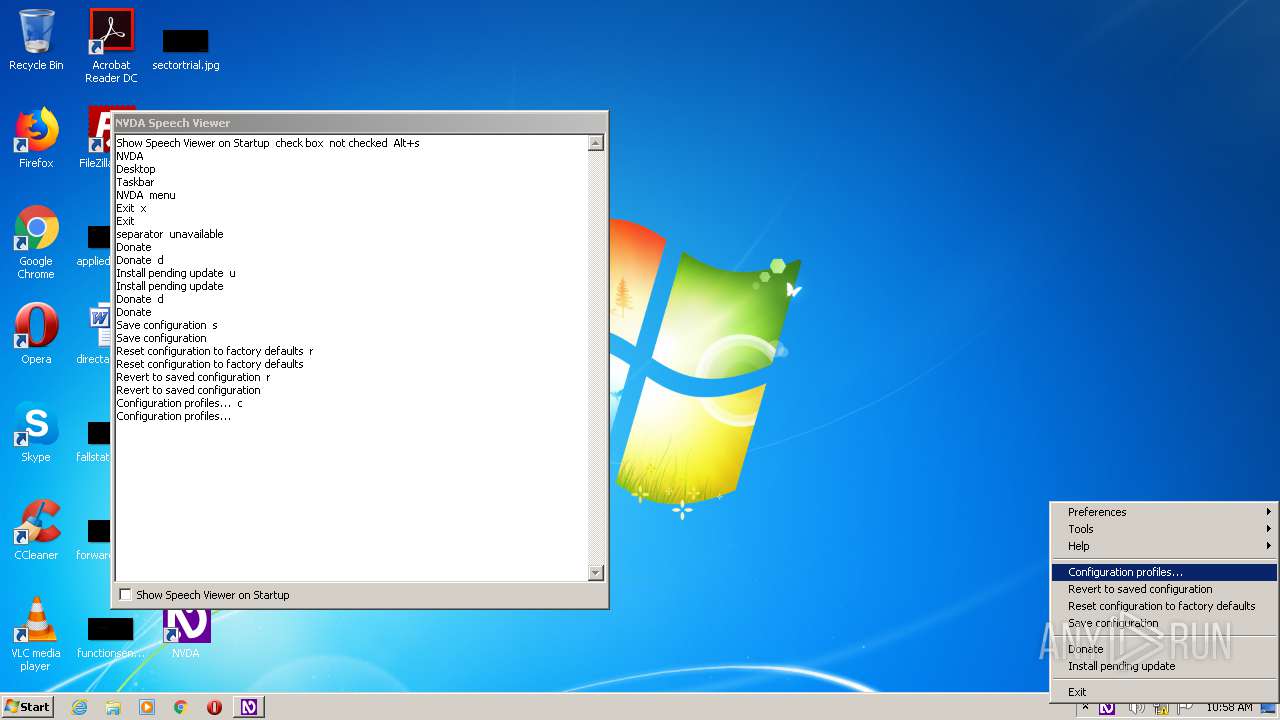Open the NVDA desktop shortcut
Viewport: 1280px width, 720px height.
click(x=186, y=632)
